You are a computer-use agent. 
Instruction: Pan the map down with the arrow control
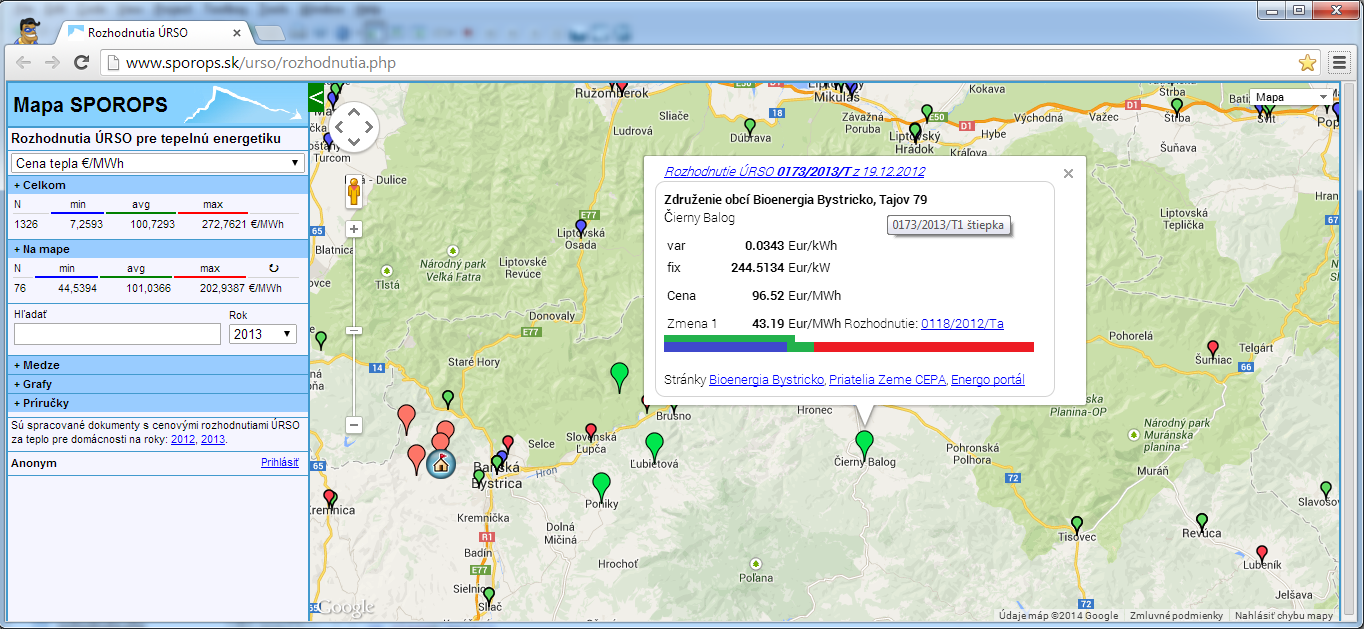point(354,143)
